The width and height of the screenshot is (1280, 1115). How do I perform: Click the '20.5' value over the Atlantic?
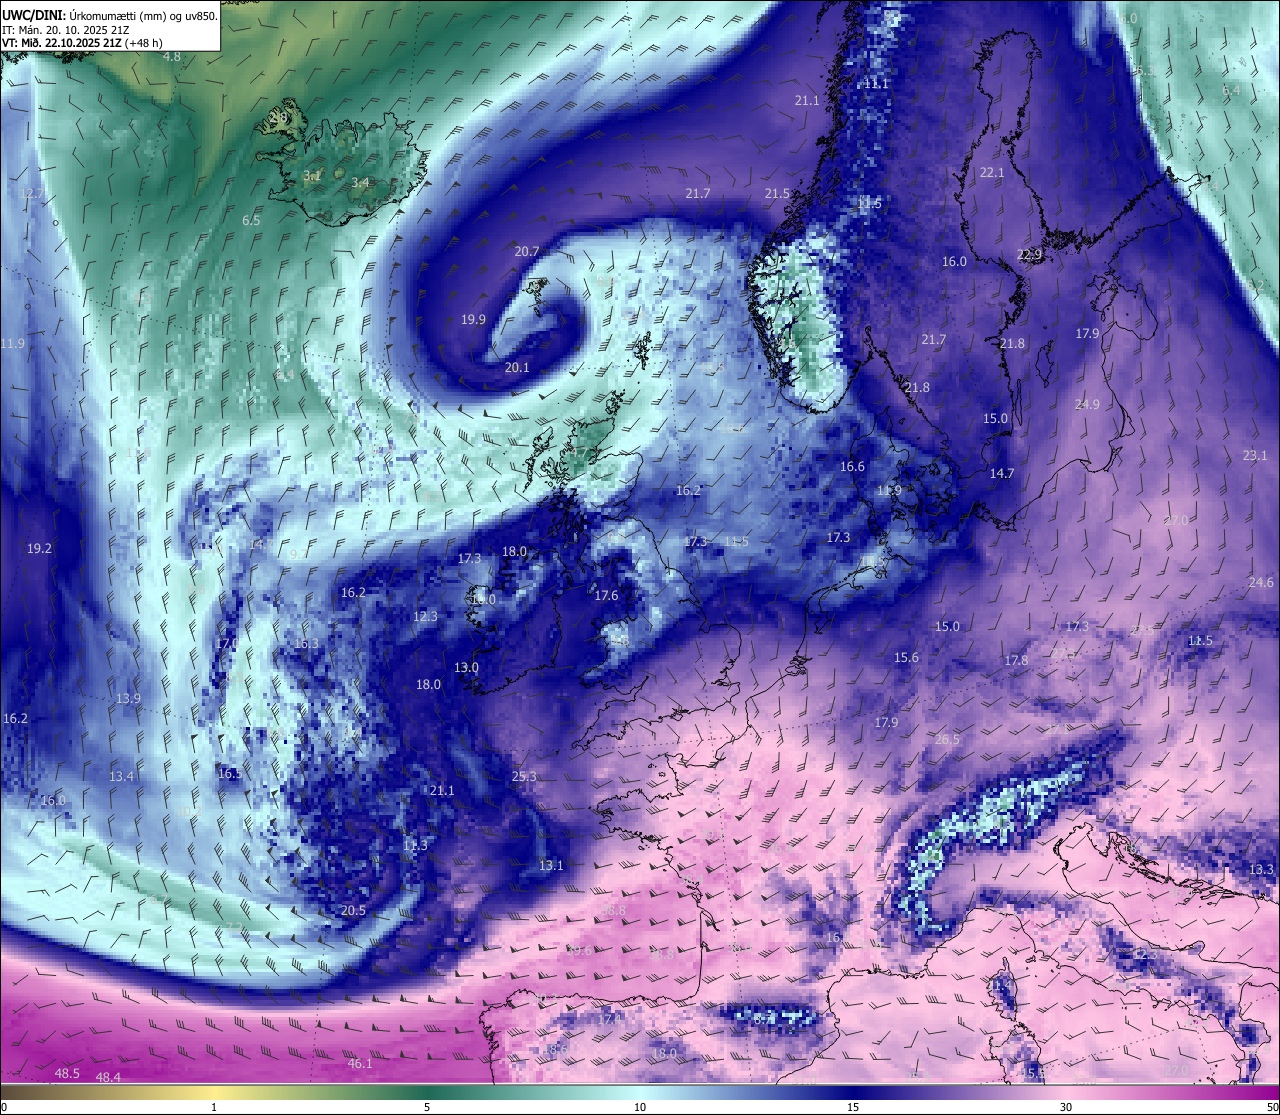point(354,911)
